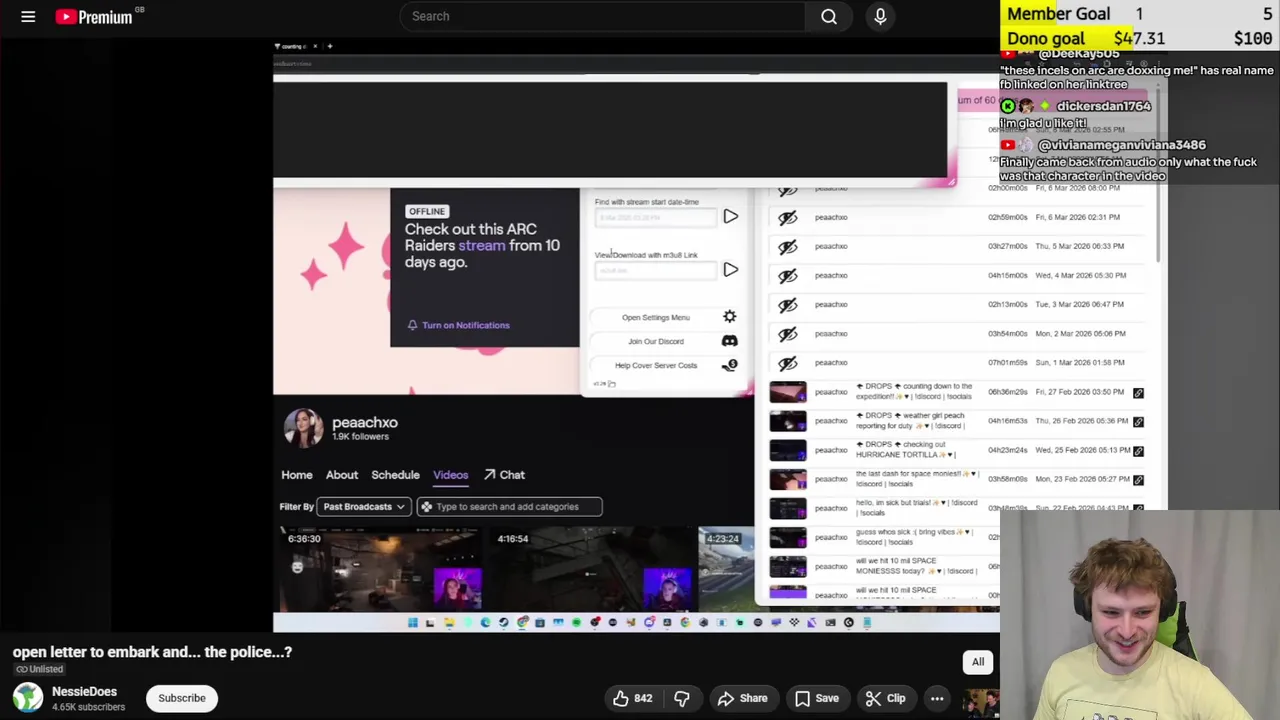Click Open Settings Menu button
Viewport: 1280px width, 720px height.
pos(656,317)
